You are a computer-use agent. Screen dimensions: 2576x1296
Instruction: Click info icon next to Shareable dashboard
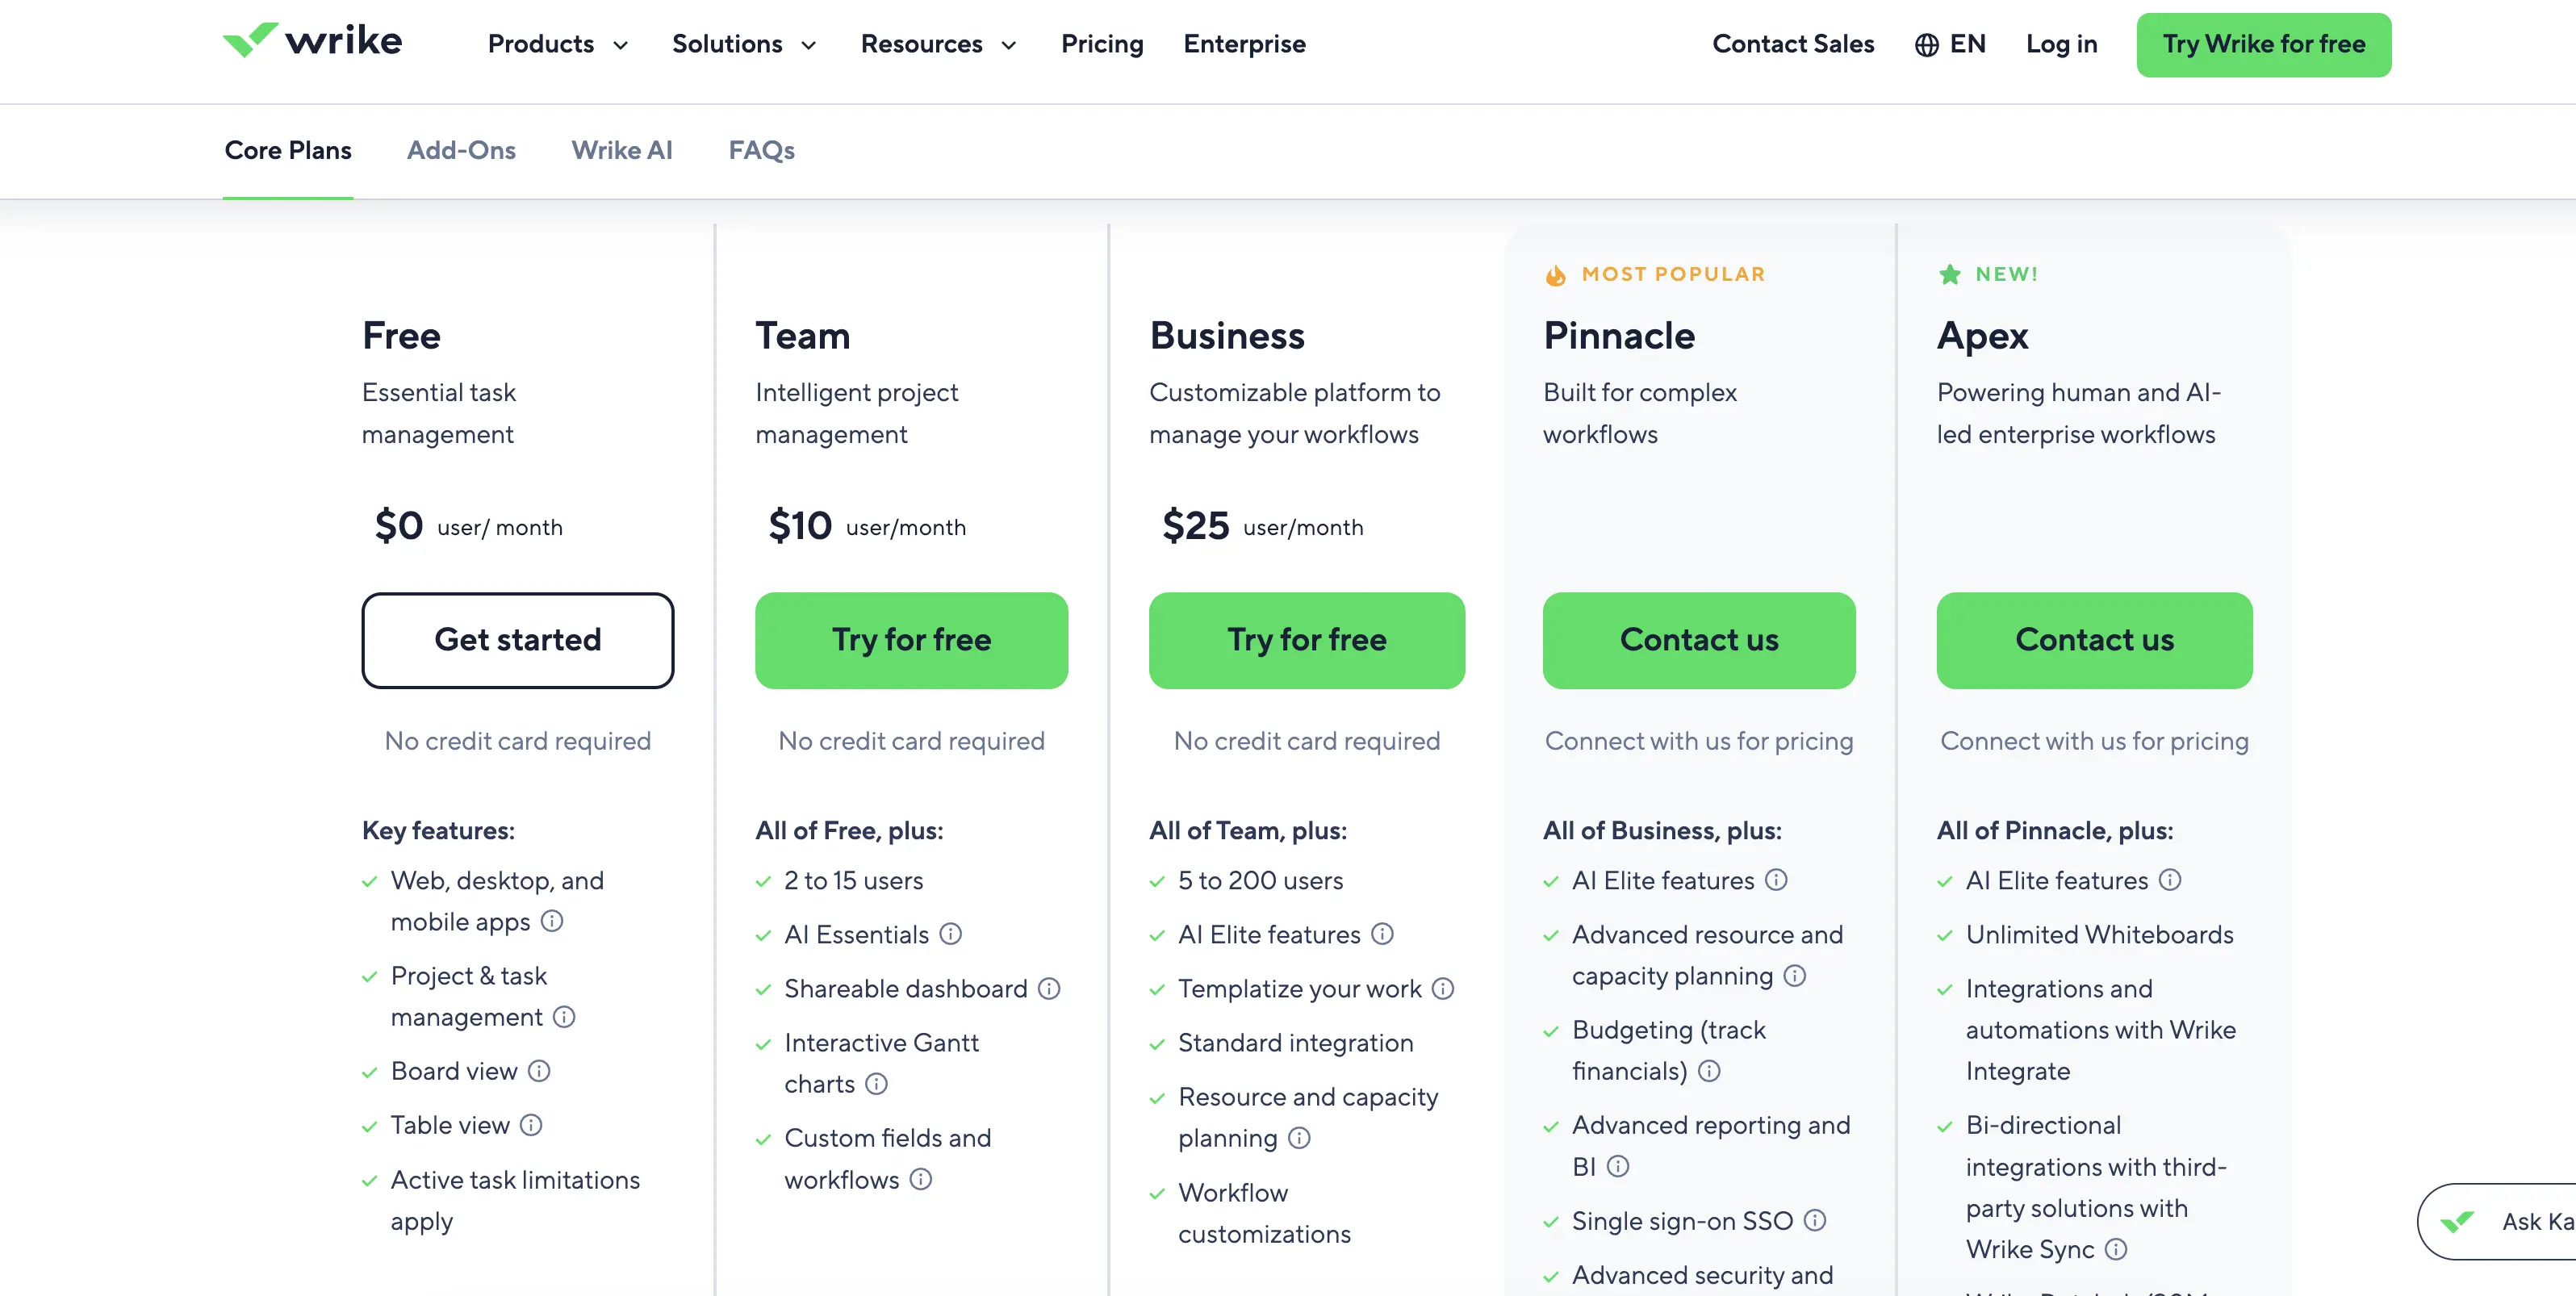[1049, 988]
